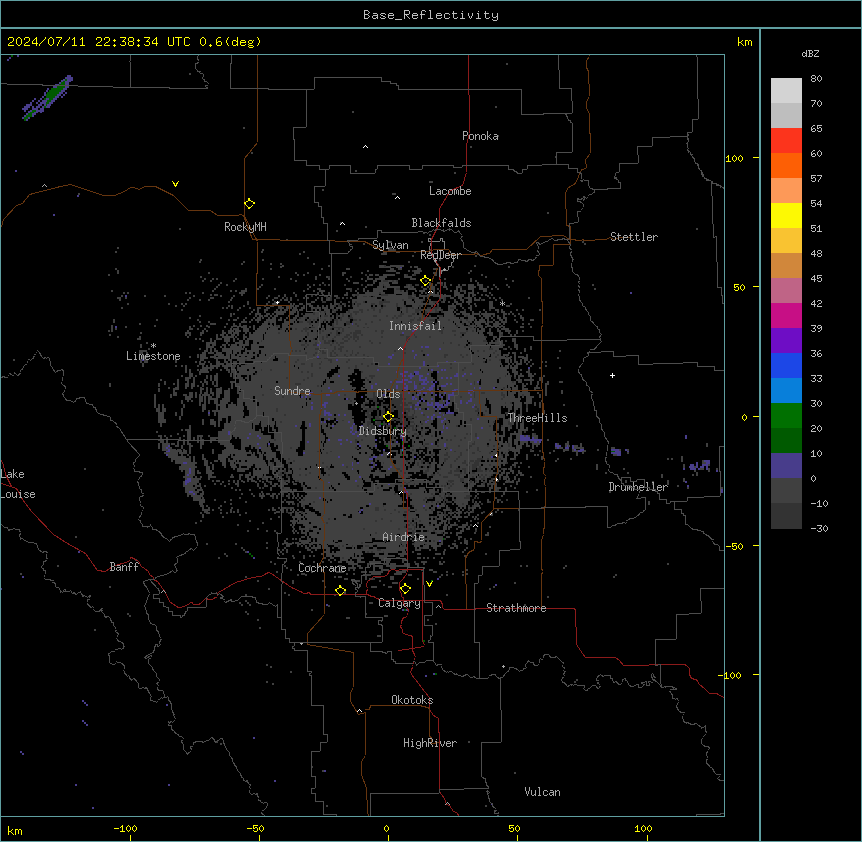Click the Sundre town label
This screenshot has width=862, height=842.
[x=292, y=391]
